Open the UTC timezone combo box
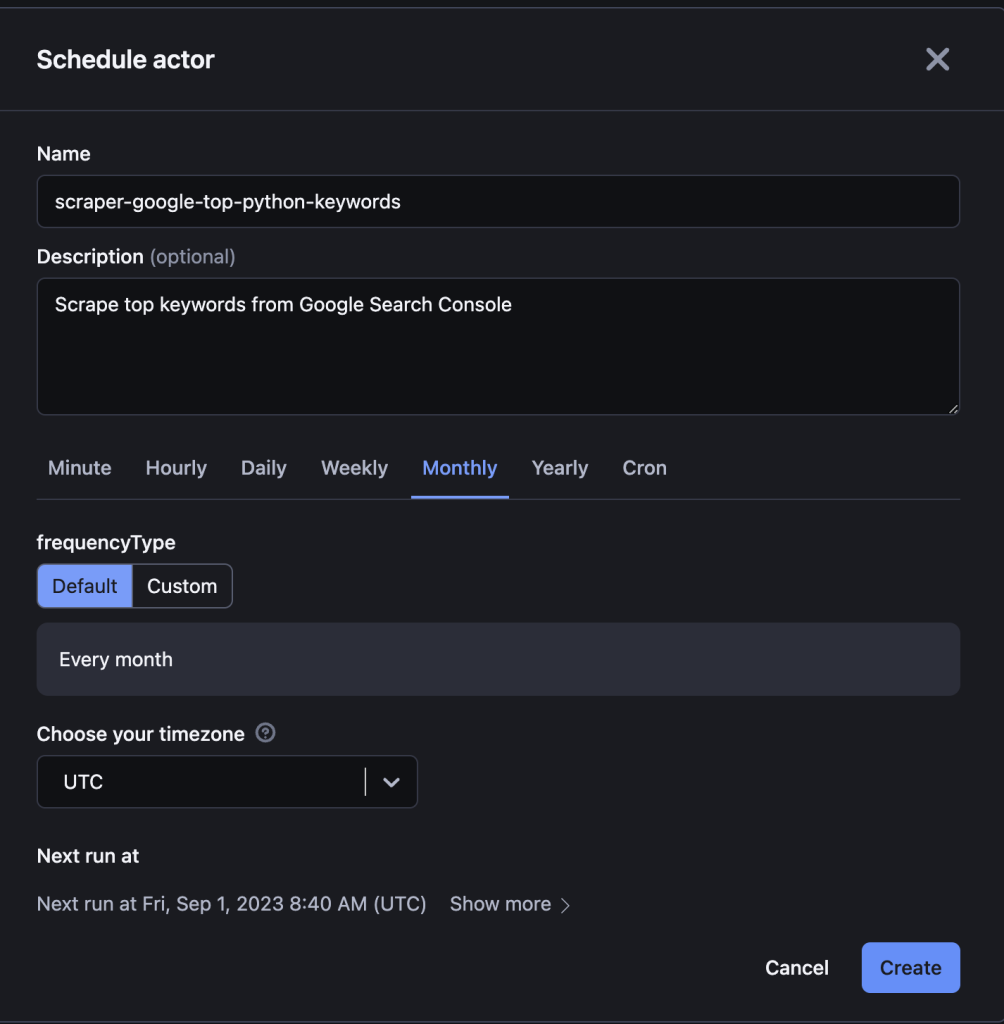This screenshot has height=1024, width=1004. pyautogui.click(x=227, y=782)
